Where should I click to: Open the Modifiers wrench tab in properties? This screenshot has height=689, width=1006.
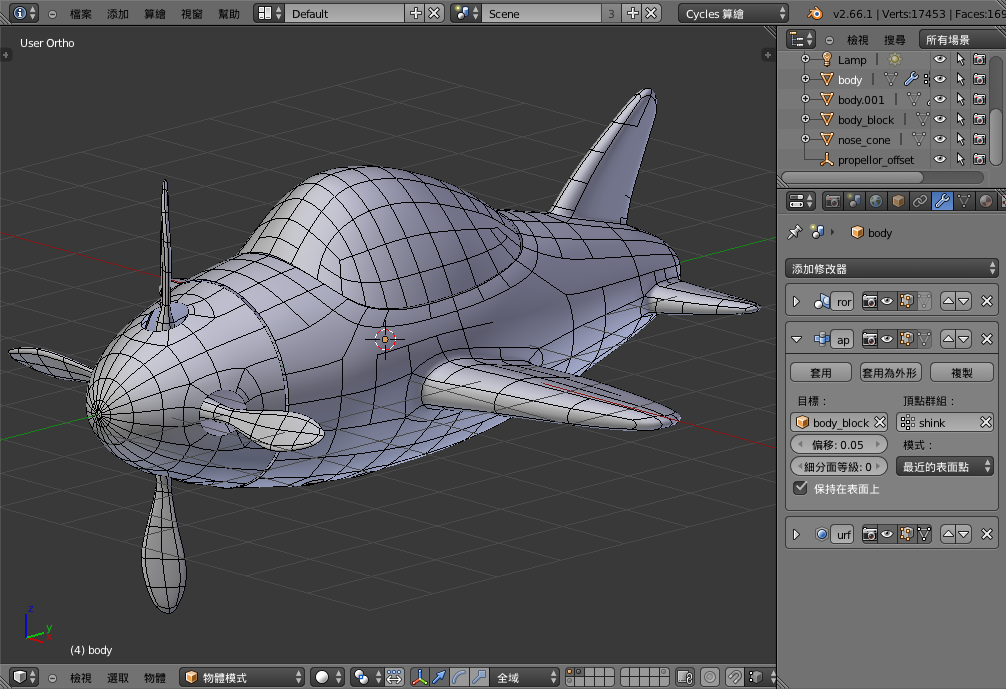click(x=942, y=201)
